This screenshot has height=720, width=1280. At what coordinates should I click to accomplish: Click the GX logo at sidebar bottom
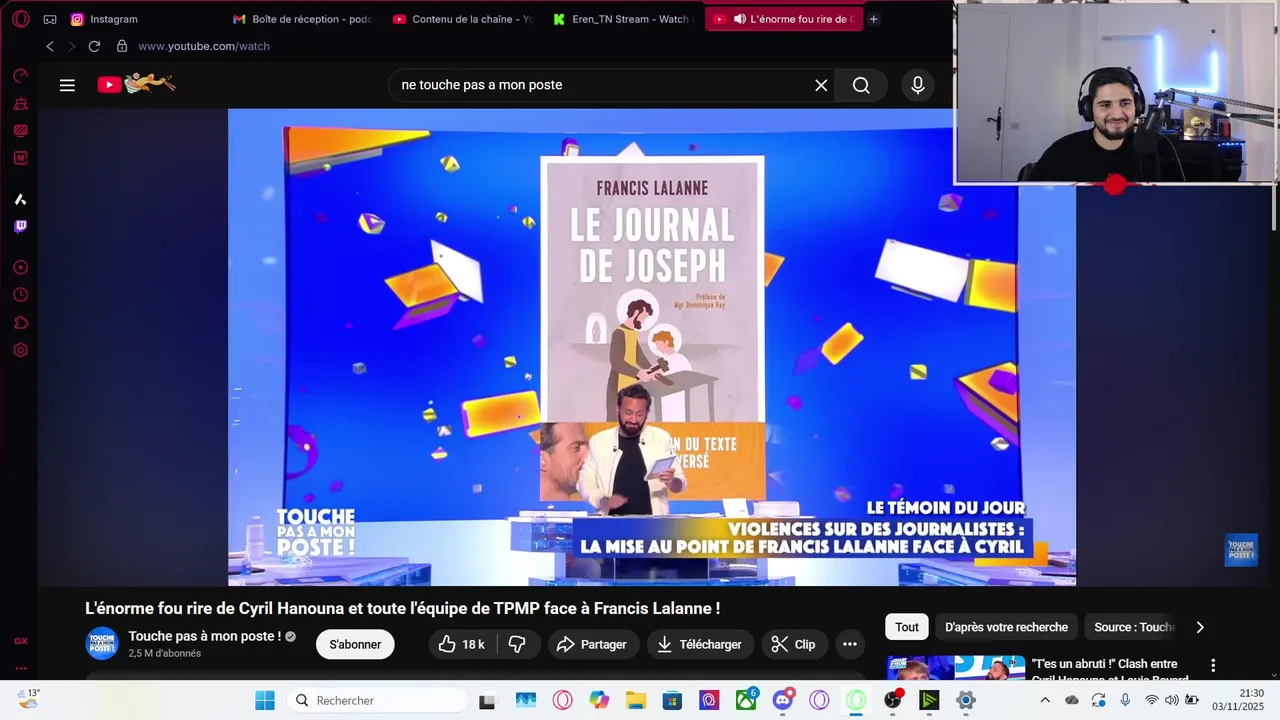(21, 641)
